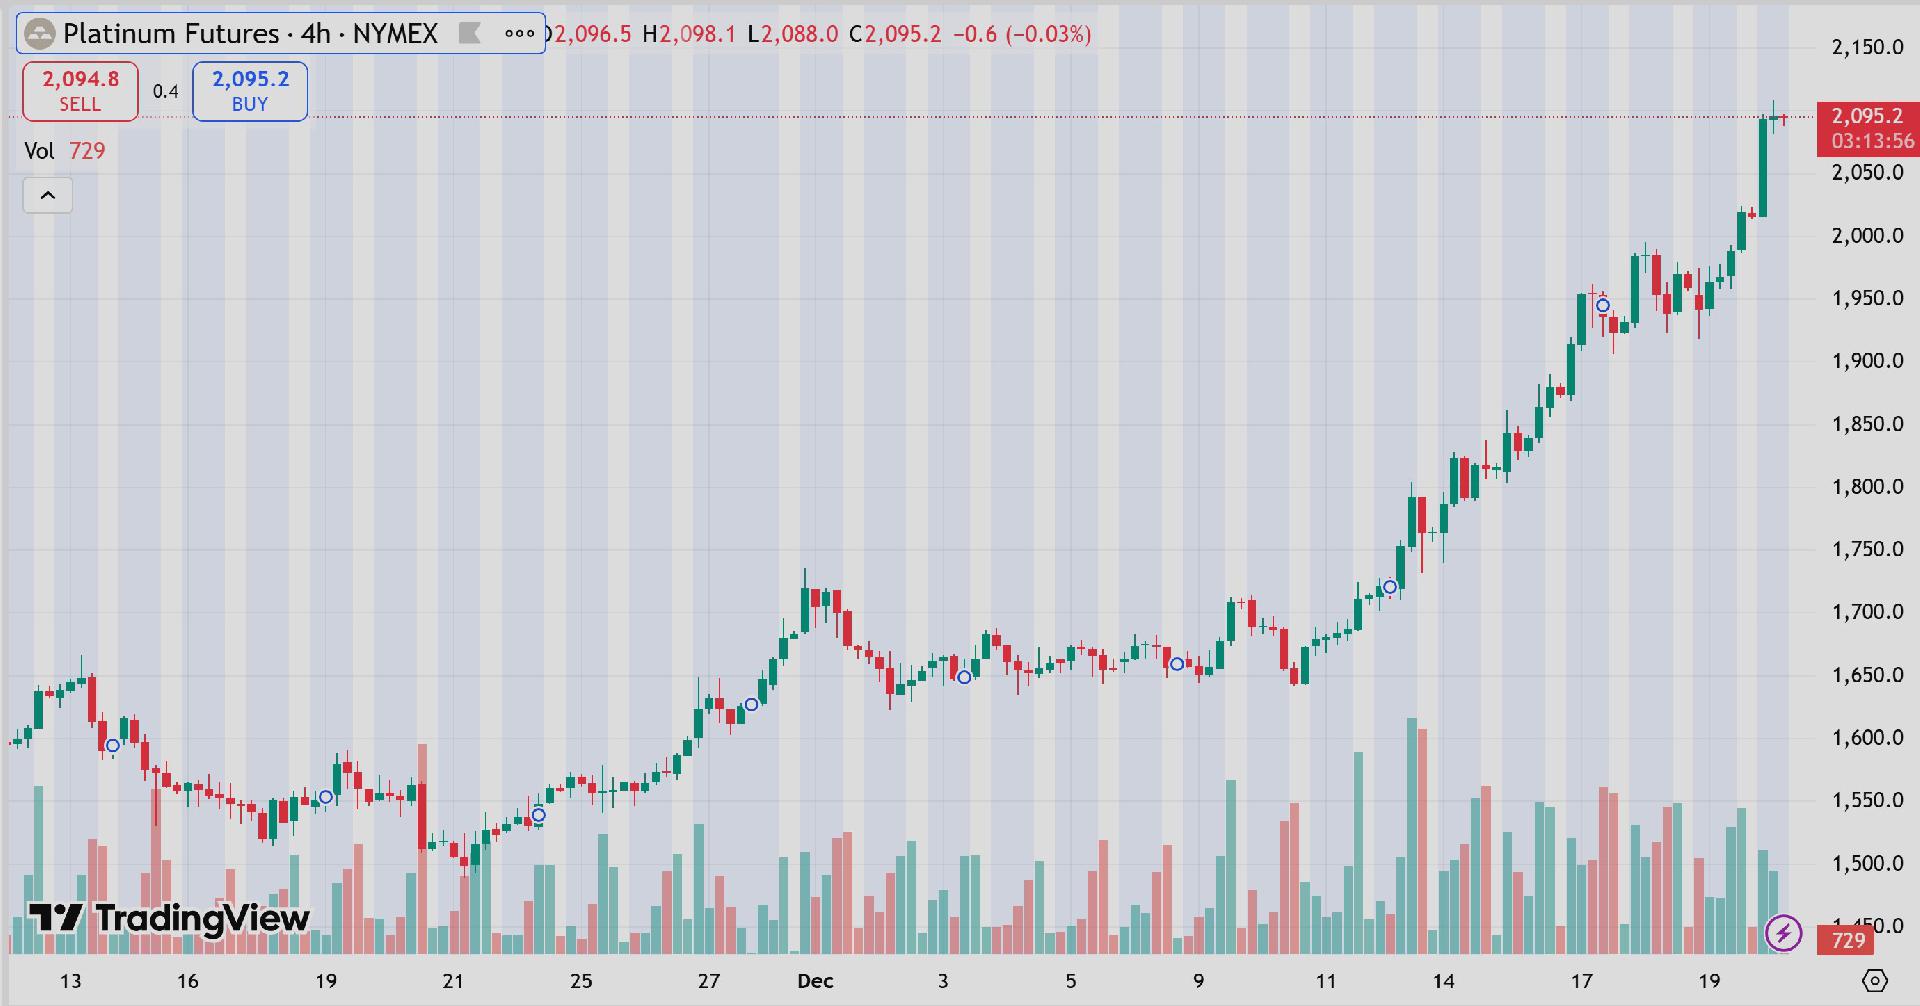Viewport: 1920px width, 1006px height.
Task: Click the close value C2,095.2
Action: pos(895,34)
